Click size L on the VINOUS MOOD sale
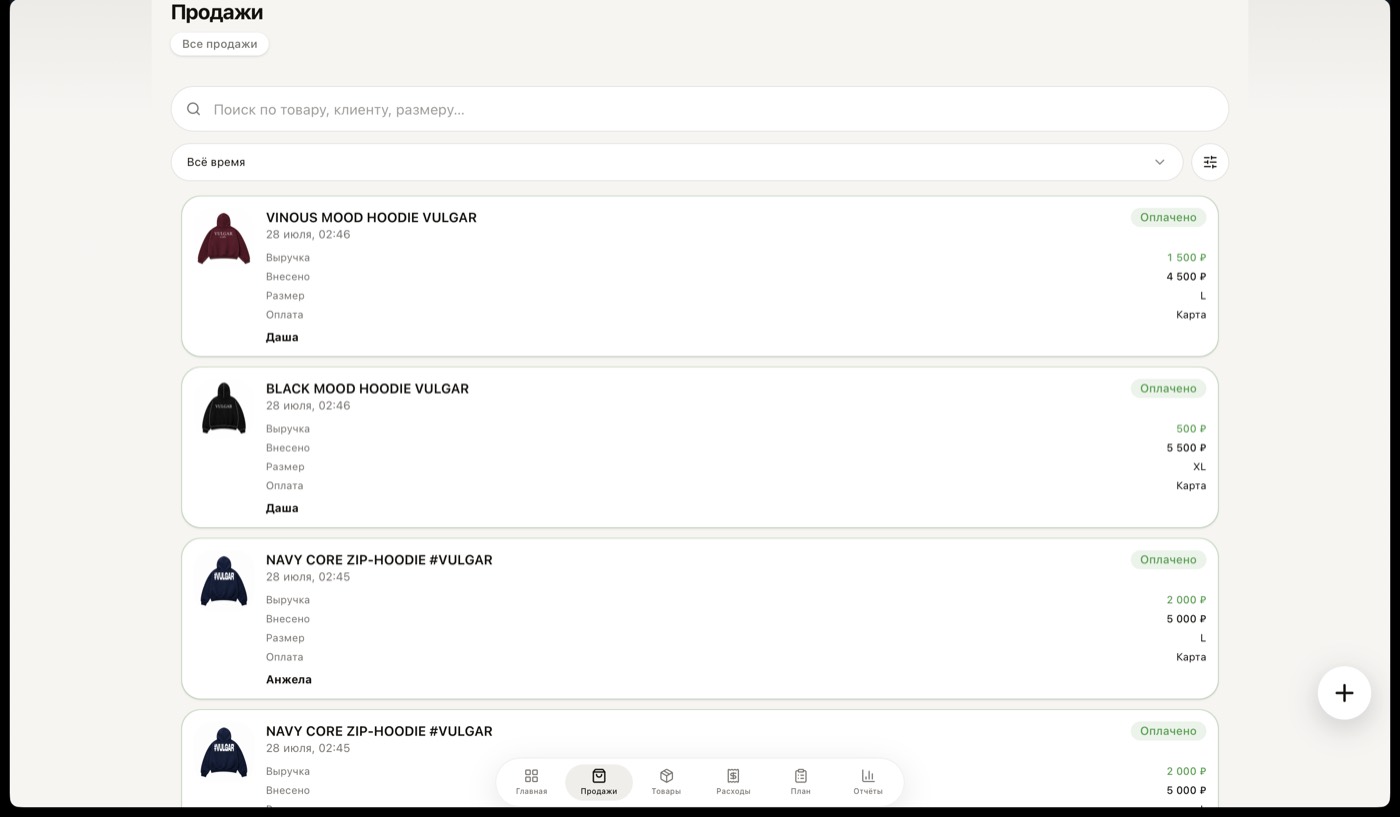This screenshot has height=817, width=1400. pos(1203,296)
